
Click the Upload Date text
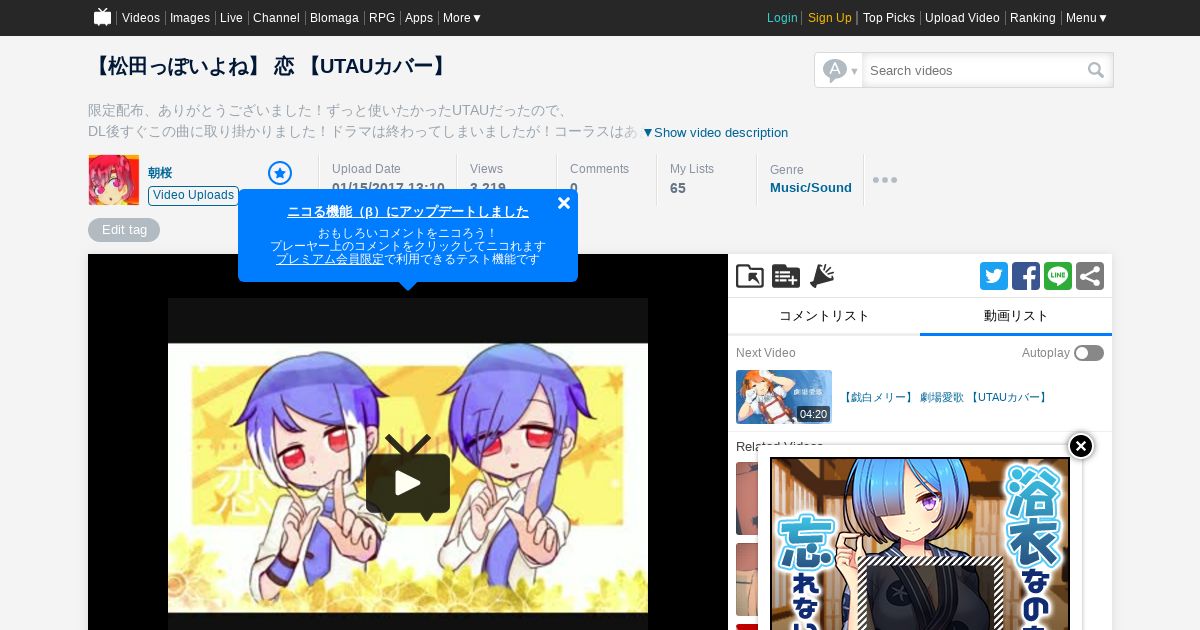pyautogui.click(x=366, y=169)
